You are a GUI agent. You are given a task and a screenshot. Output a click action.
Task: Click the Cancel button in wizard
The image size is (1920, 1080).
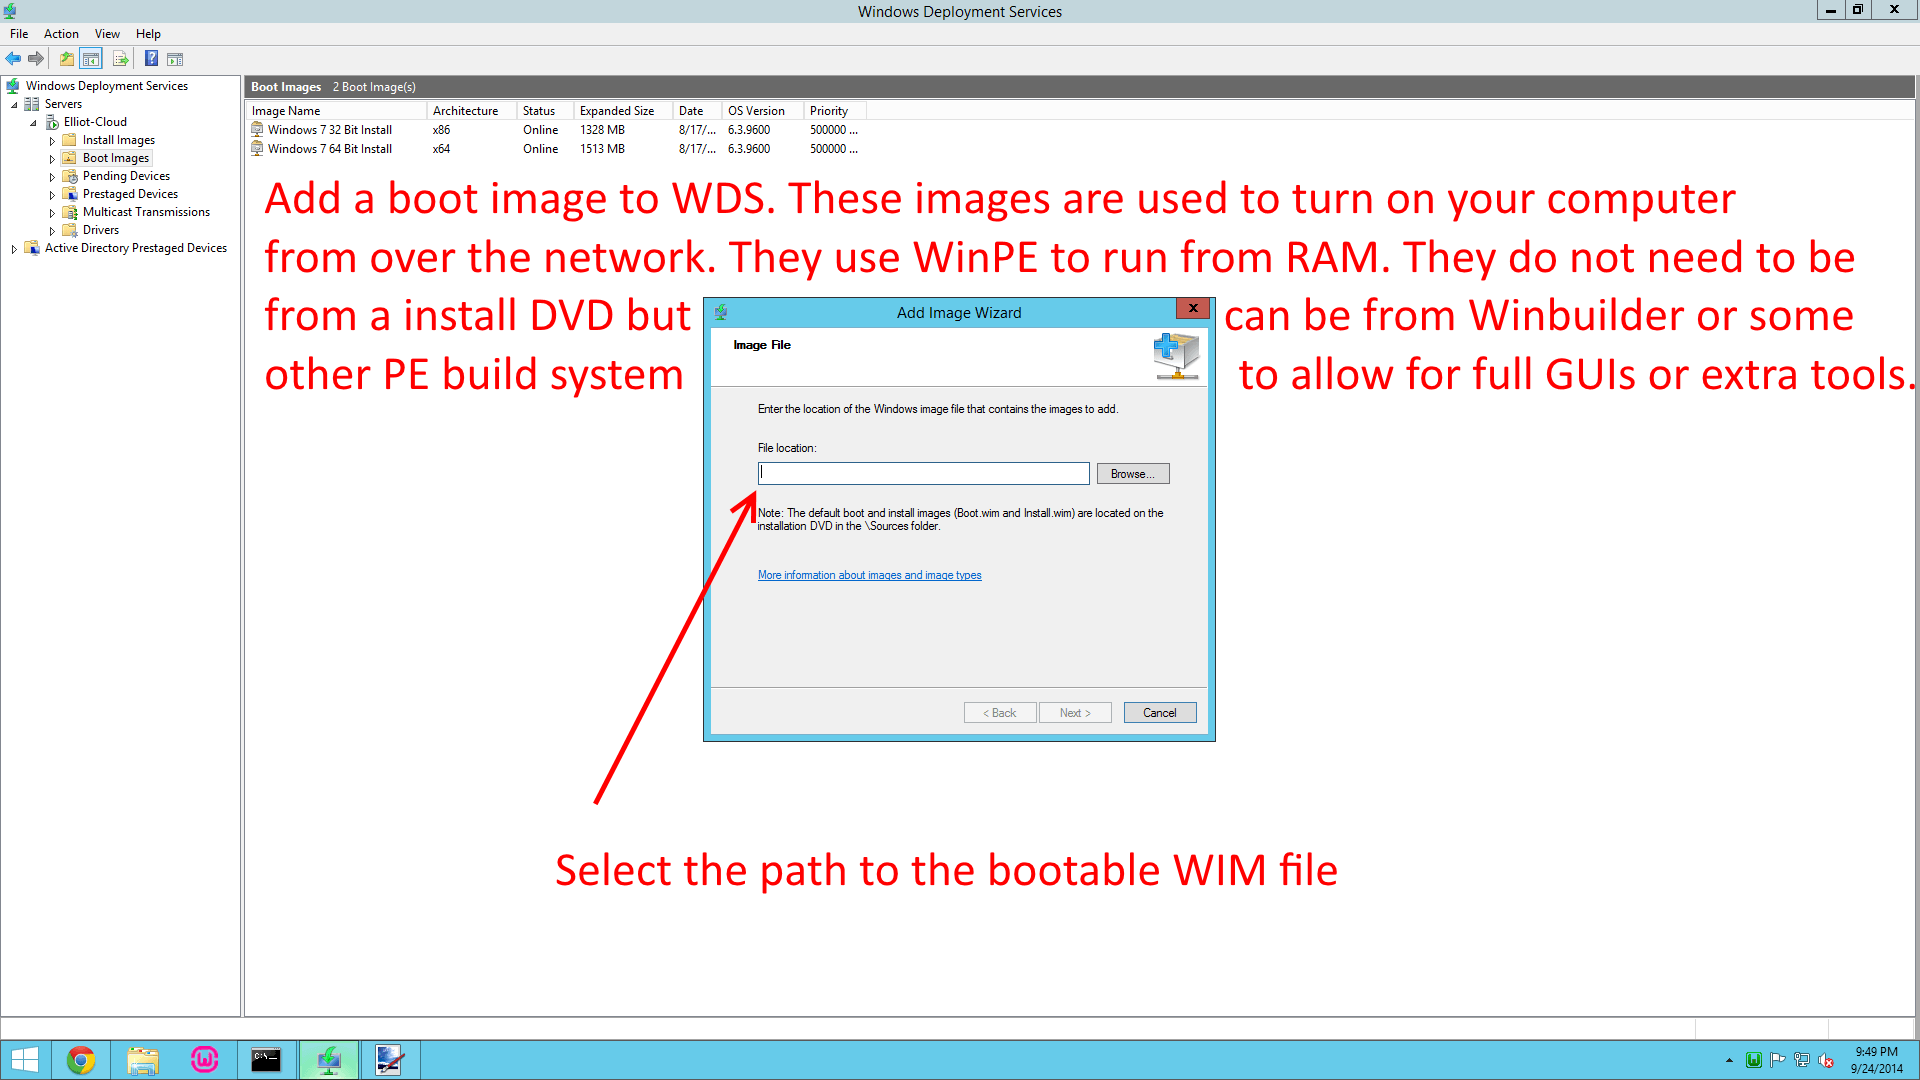point(1158,712)
